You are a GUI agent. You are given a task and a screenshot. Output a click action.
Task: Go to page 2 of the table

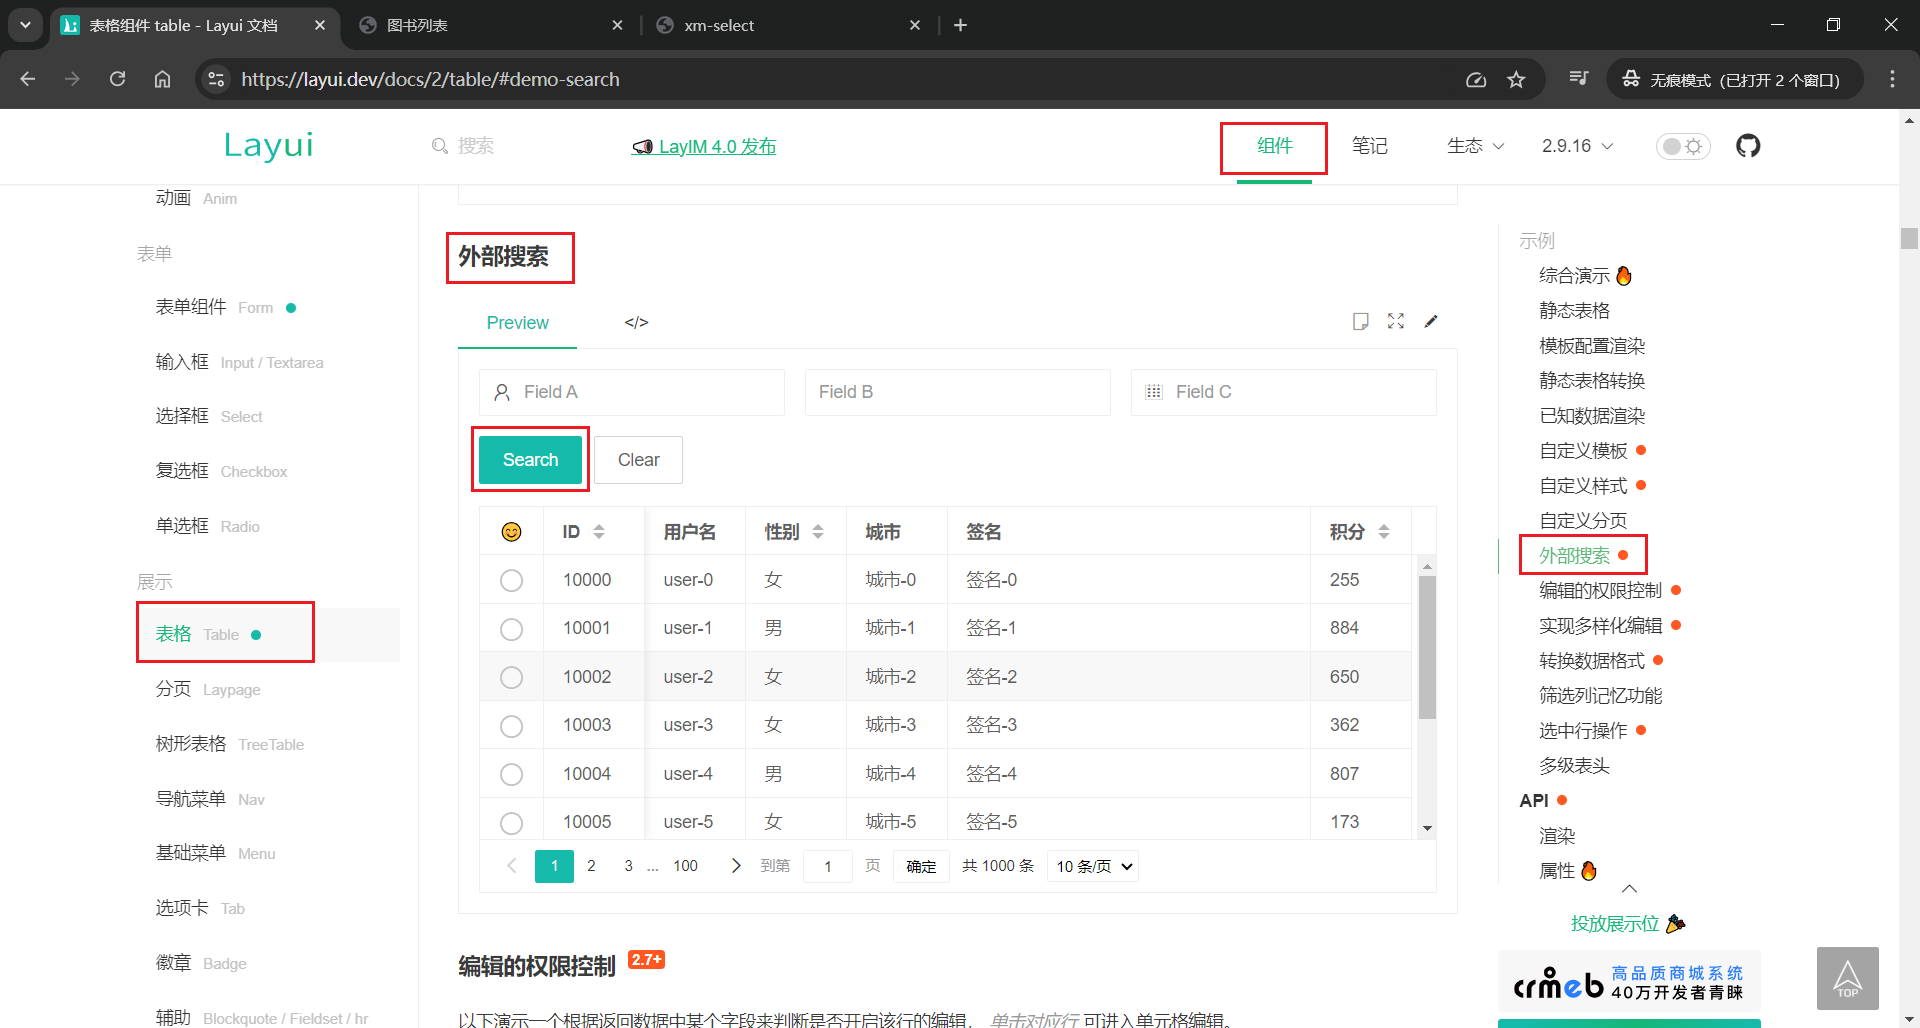[x=591, y=866]
